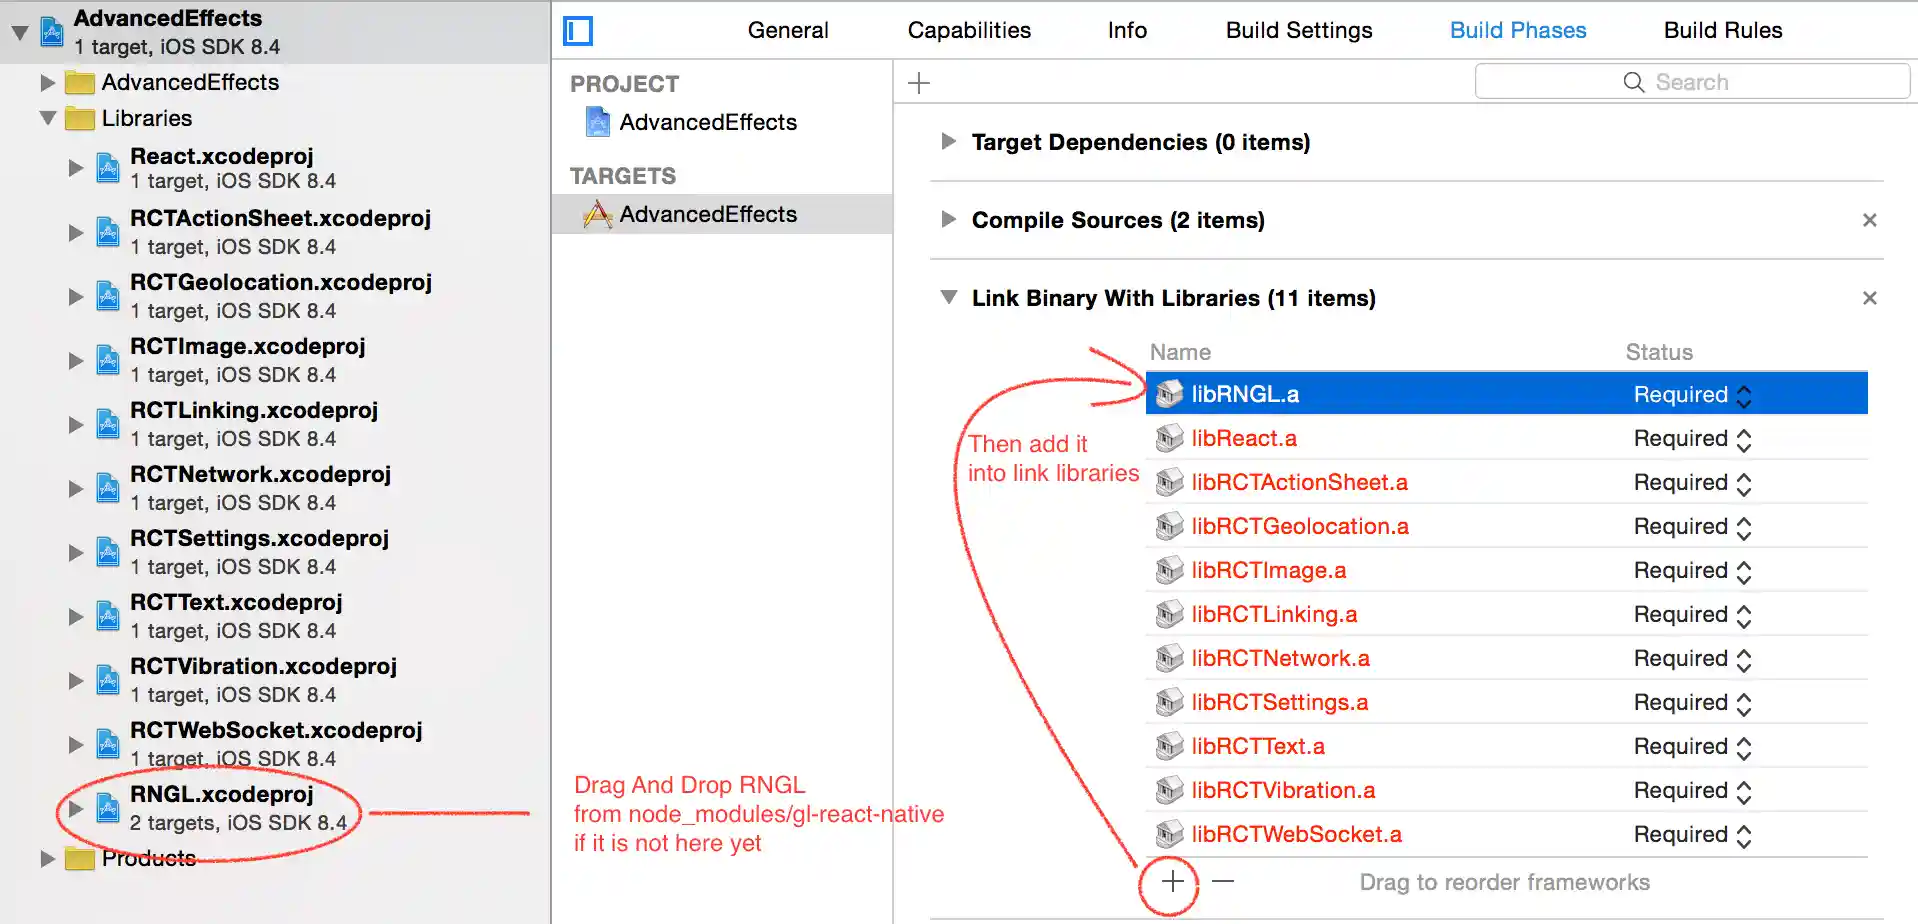The image size is (1918, 924).
Task: Change libRNGL.a Required status stepper
Action: [x=1744, y=396]
